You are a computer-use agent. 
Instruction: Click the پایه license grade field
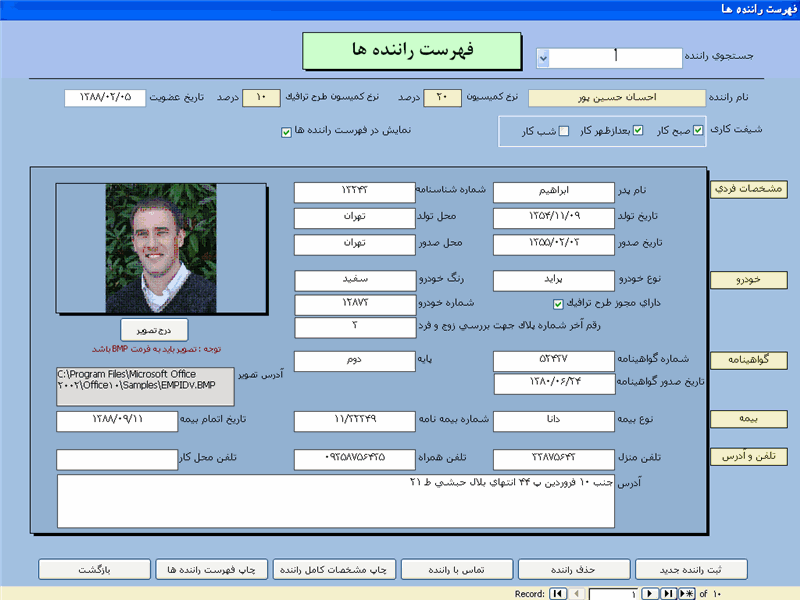(355, 361)
